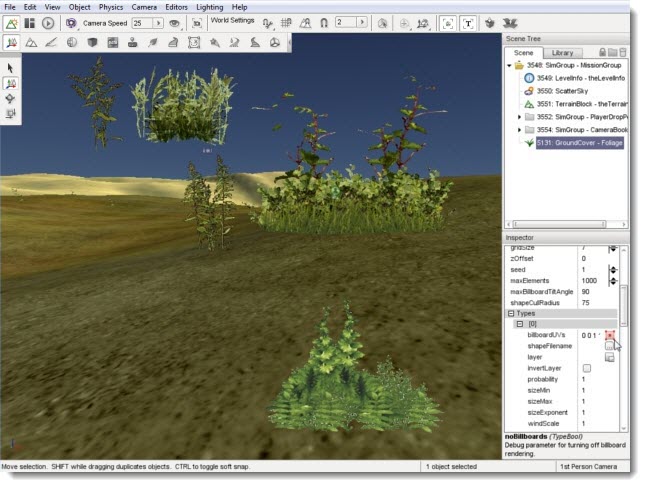Screen dimensions: 645x487
Task: Collapse the [0] array entry in Inspector
Action: coord(520,324)
